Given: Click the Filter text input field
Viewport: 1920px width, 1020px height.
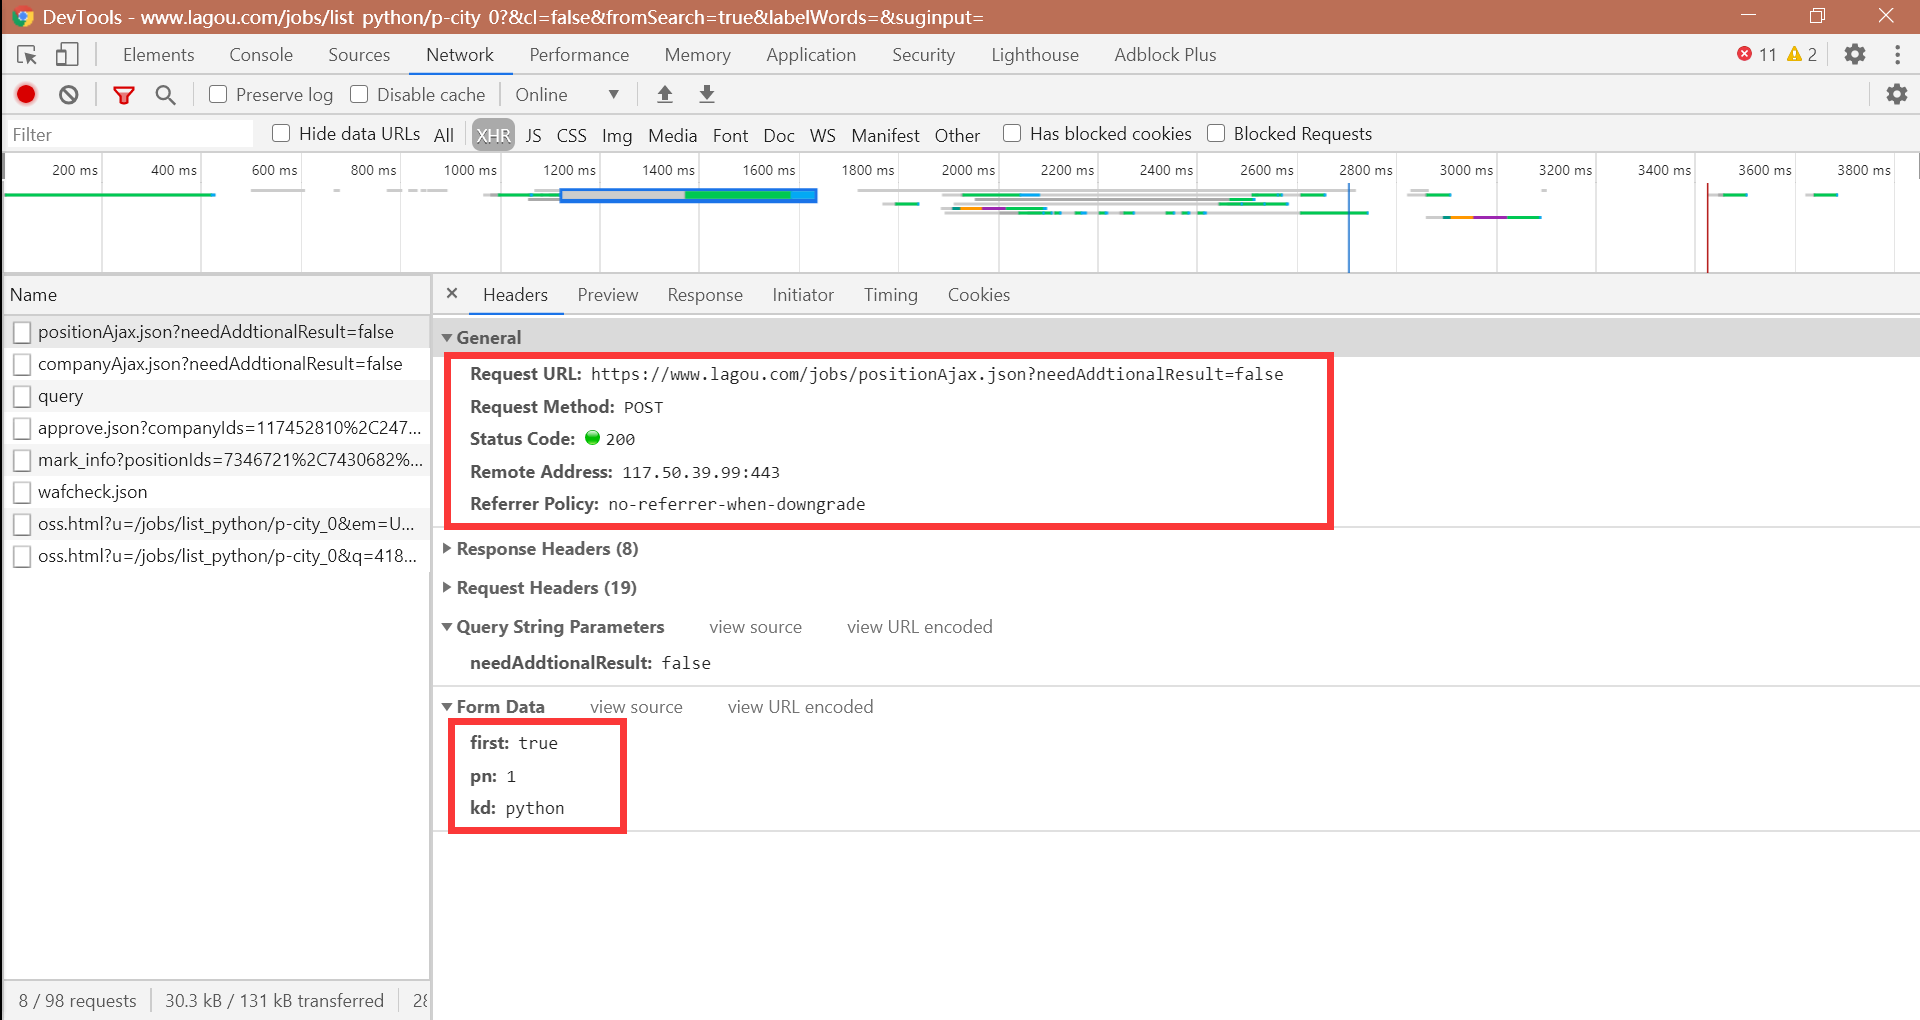Looking at the screenshot, I should [129, 134].
